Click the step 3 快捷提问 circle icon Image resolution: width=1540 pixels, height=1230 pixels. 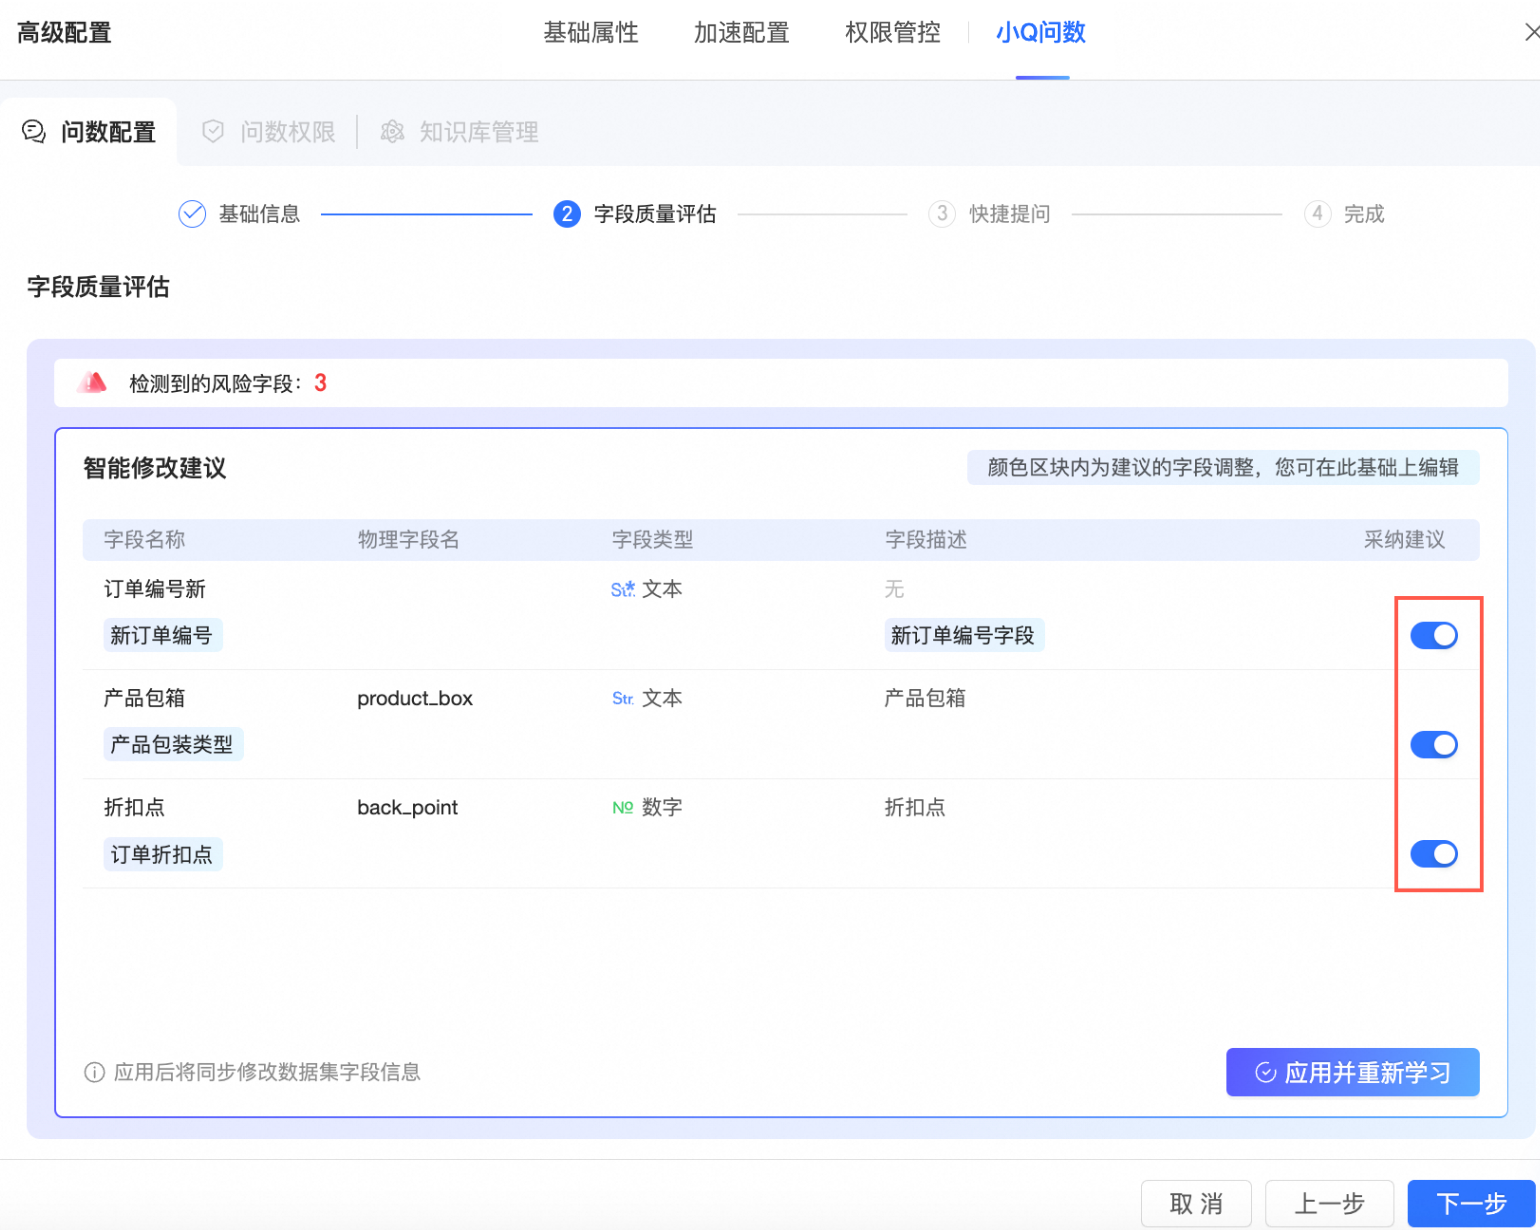[x=941, y=214]
